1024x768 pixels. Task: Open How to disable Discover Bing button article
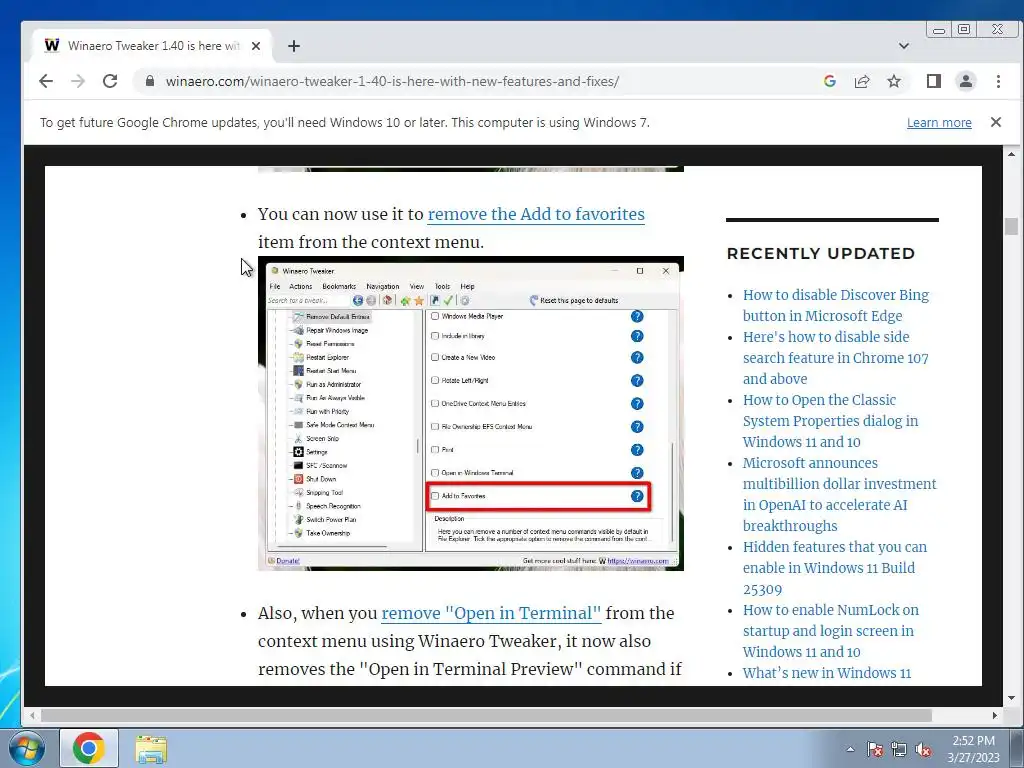tap(835, 305)
